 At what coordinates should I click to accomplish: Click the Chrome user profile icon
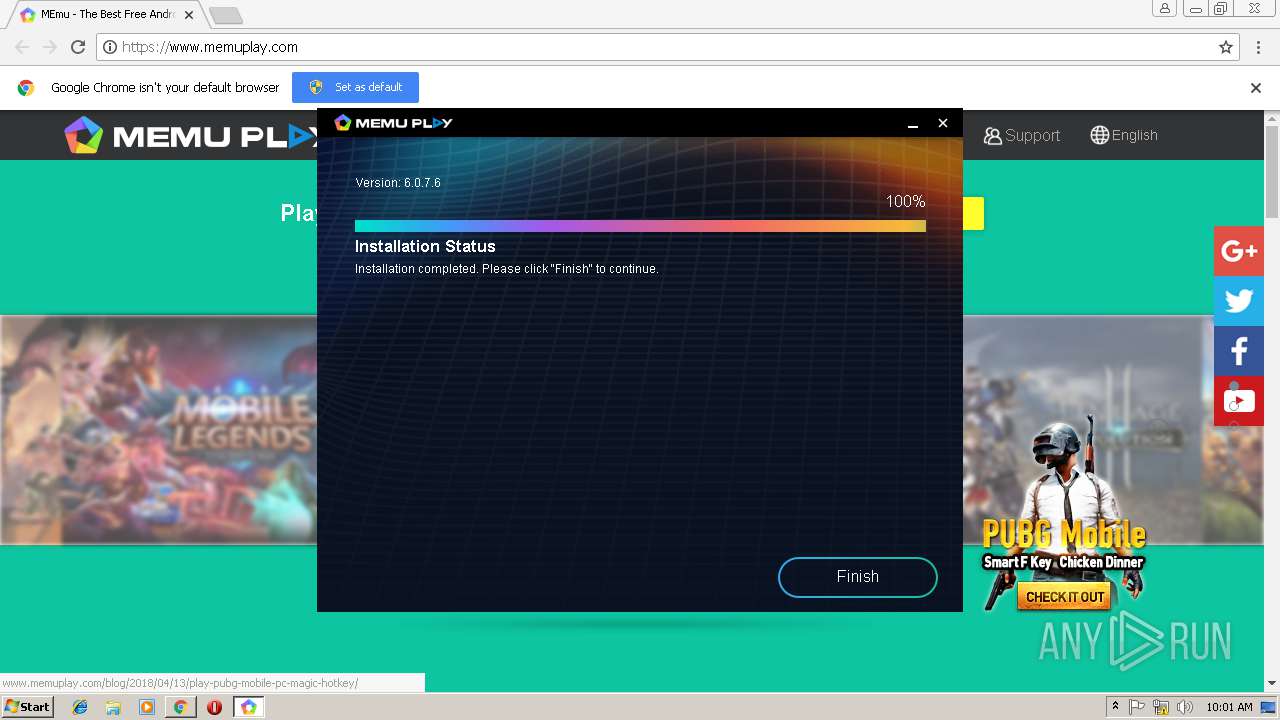[1164, 9]
